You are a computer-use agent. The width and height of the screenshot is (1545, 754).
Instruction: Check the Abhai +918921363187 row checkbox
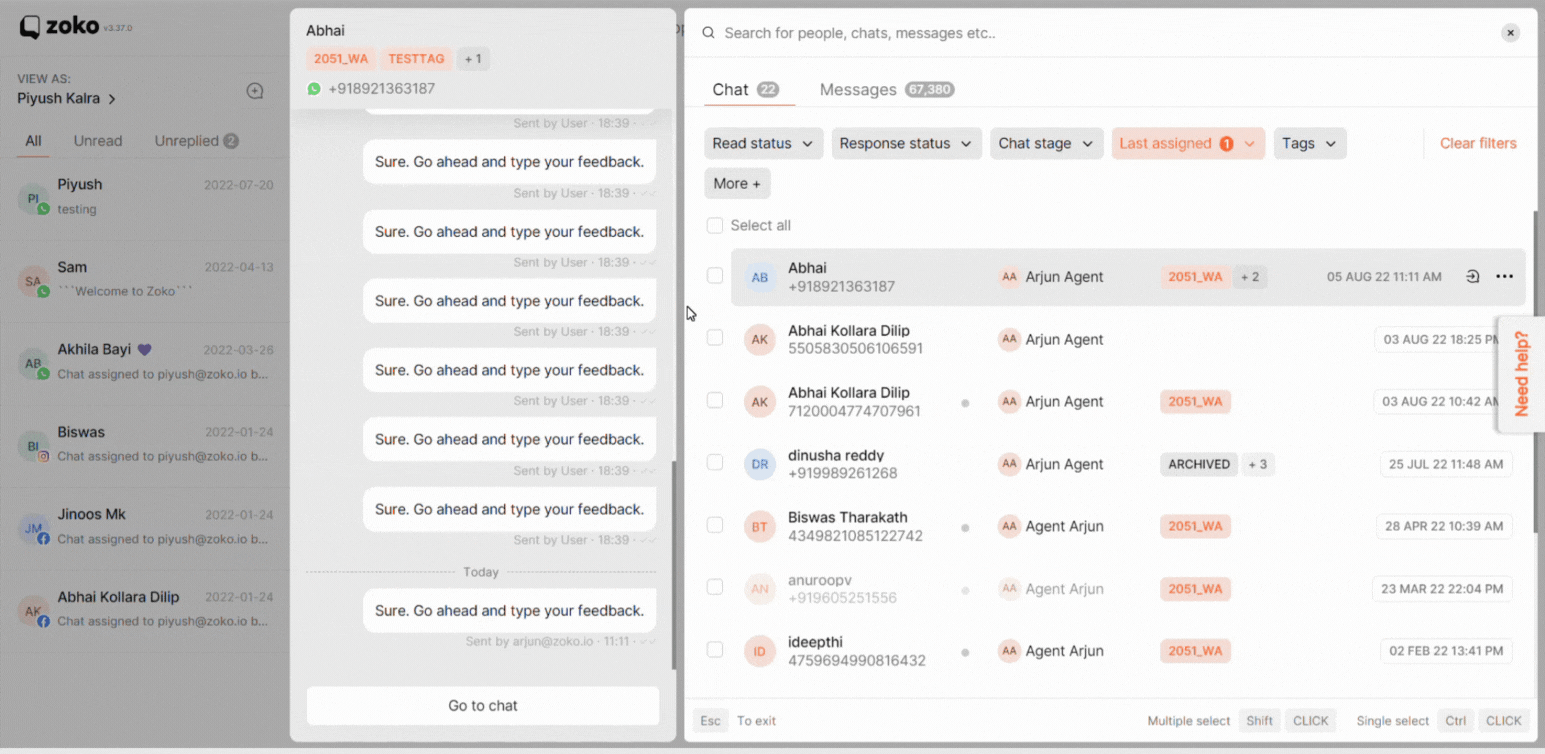pyautogui.click(x=715, y=275)
